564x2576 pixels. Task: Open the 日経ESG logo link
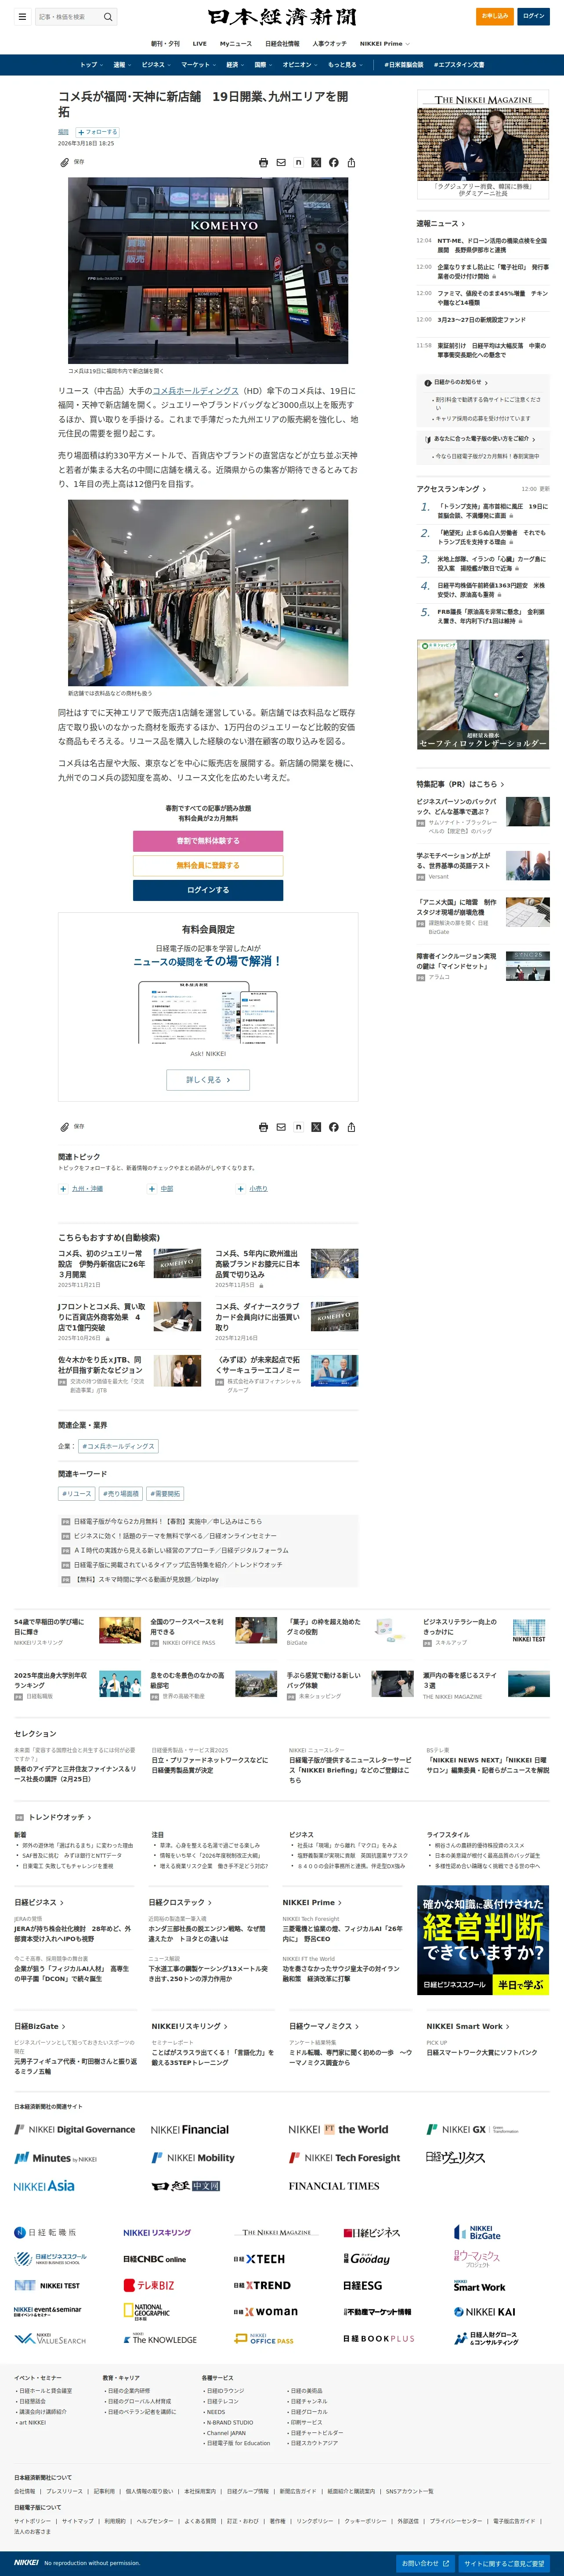click(x=363, y=2285)
